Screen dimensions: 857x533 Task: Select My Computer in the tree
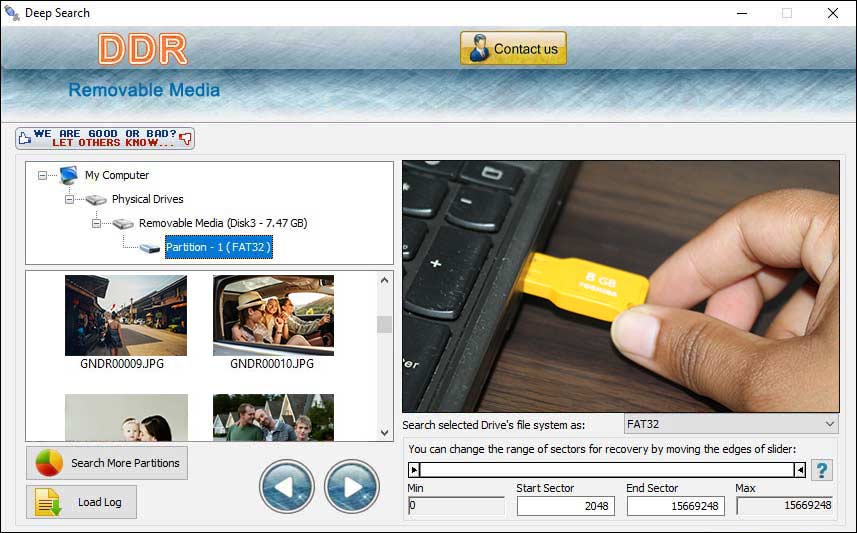pyautogui.click(x=116, y=175)
